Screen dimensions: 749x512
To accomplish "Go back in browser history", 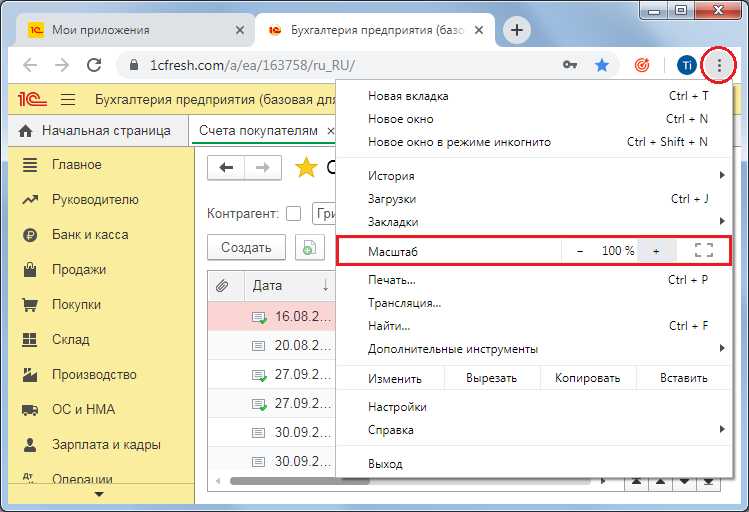I will pyautogui.click(x=30, y=65).
